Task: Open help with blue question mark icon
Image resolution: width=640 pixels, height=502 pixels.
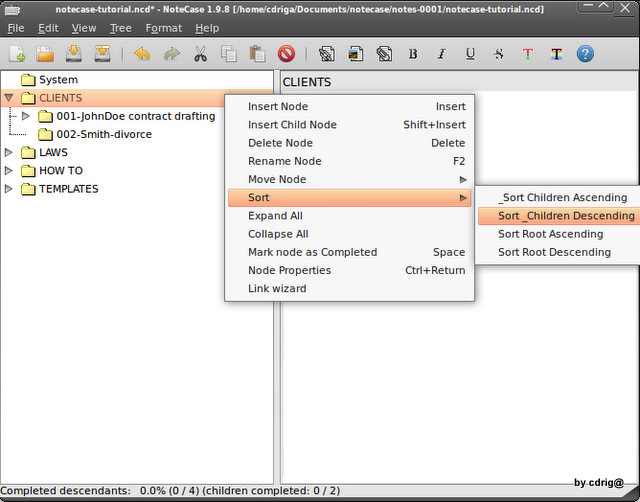Action: point(585,54)
